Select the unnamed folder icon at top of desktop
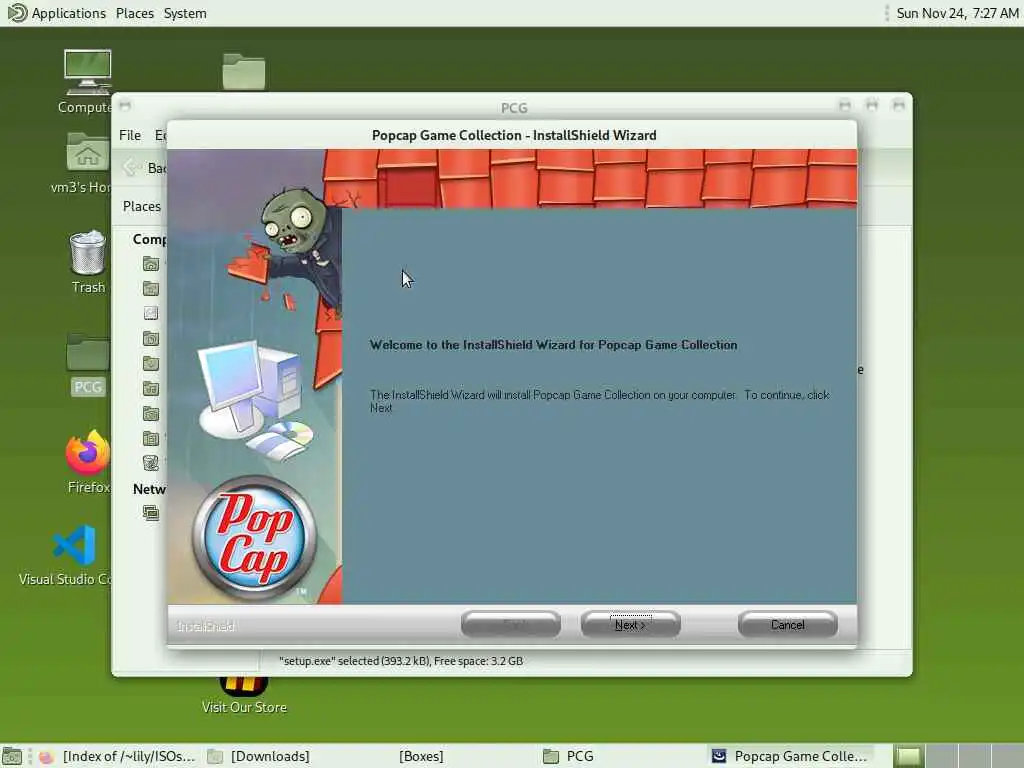Image resolution: width=1024 pixels, height=768 pixels. point(244,71)
